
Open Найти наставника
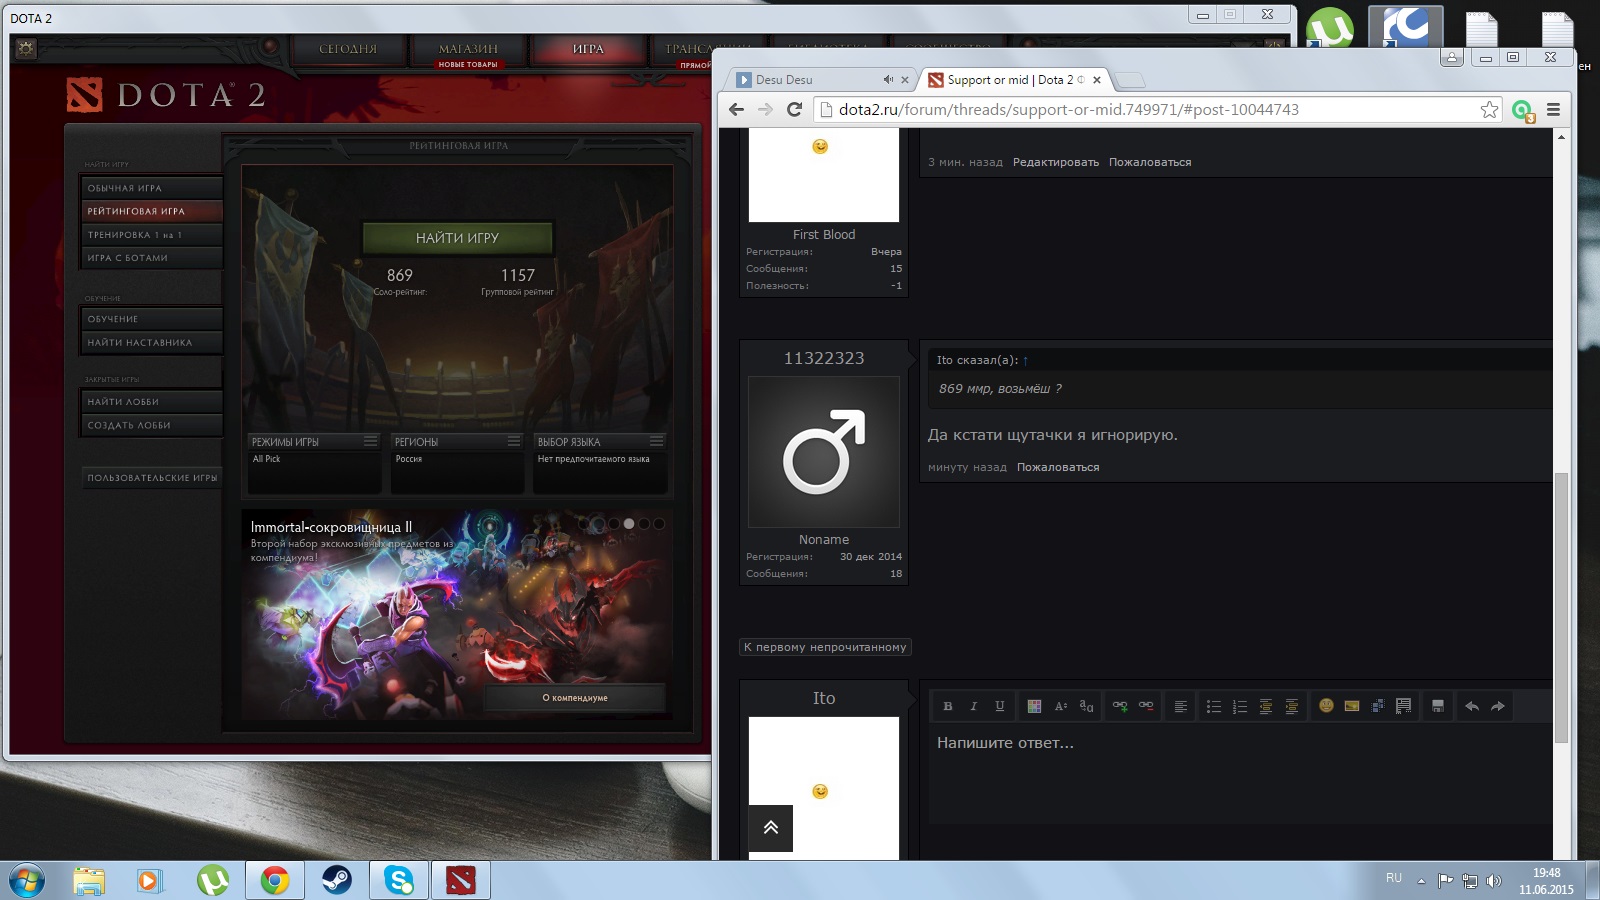(x=151, y=342)
